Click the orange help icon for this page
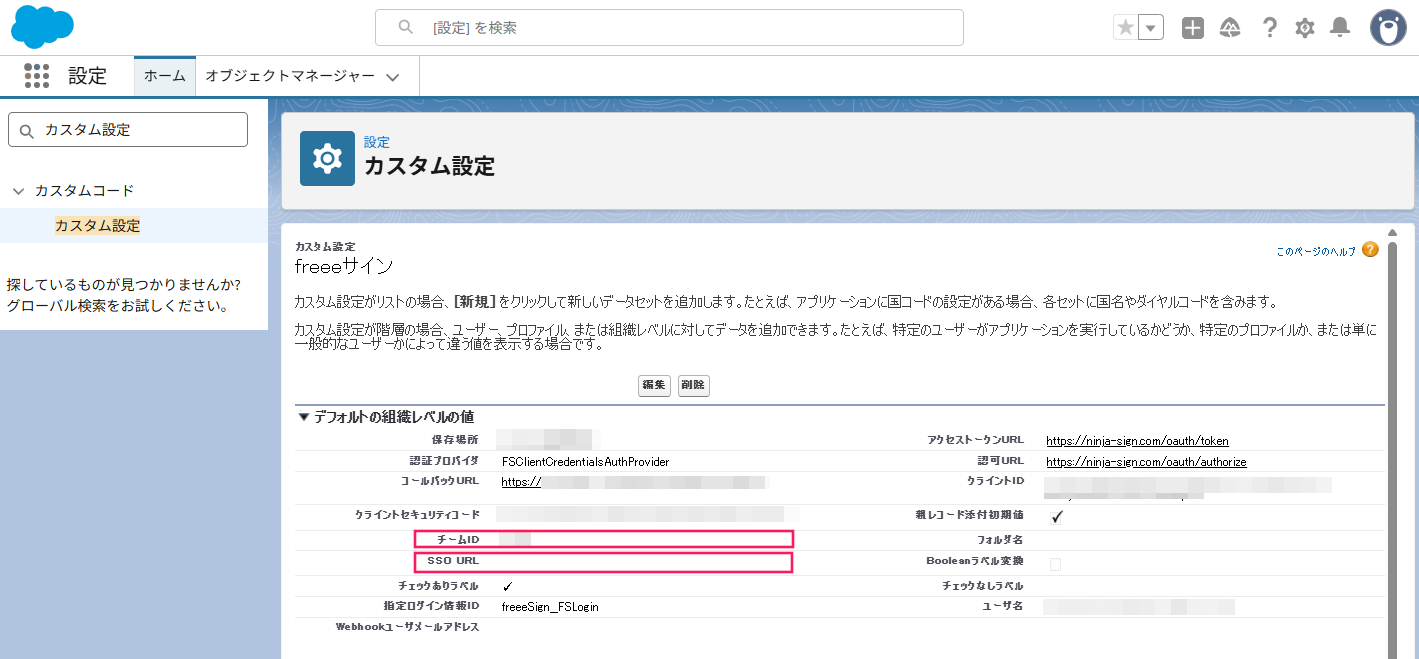 pyautogui.click(x=1370, y=250)
